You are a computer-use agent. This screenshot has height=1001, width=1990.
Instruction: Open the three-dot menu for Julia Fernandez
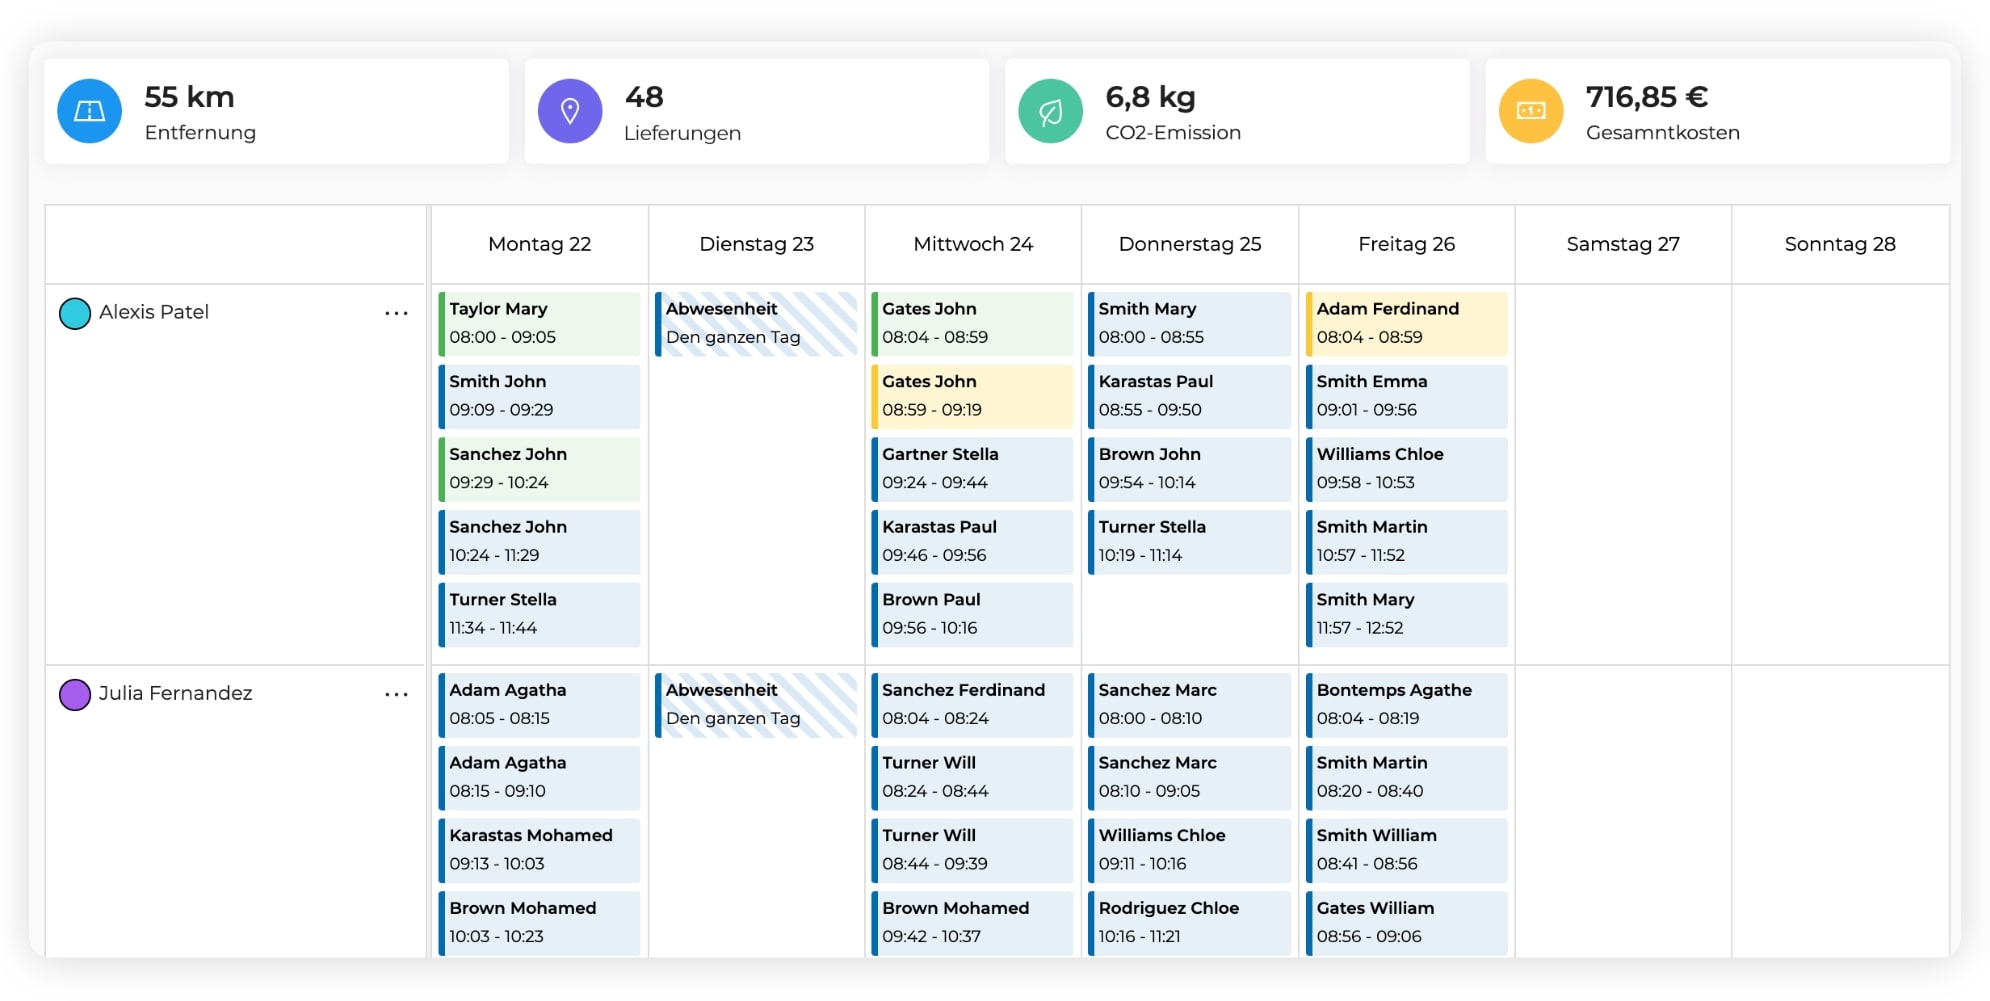pos(396,694)
